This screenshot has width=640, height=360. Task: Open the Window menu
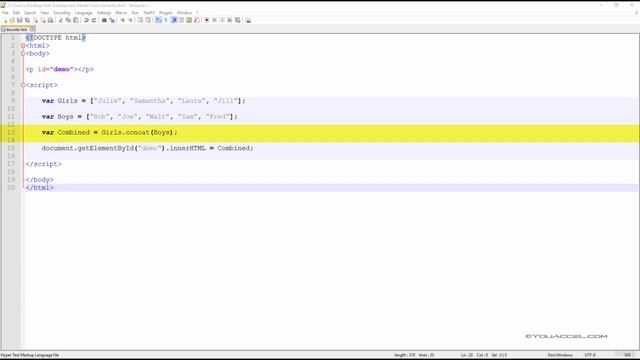[x=184, y=13]
